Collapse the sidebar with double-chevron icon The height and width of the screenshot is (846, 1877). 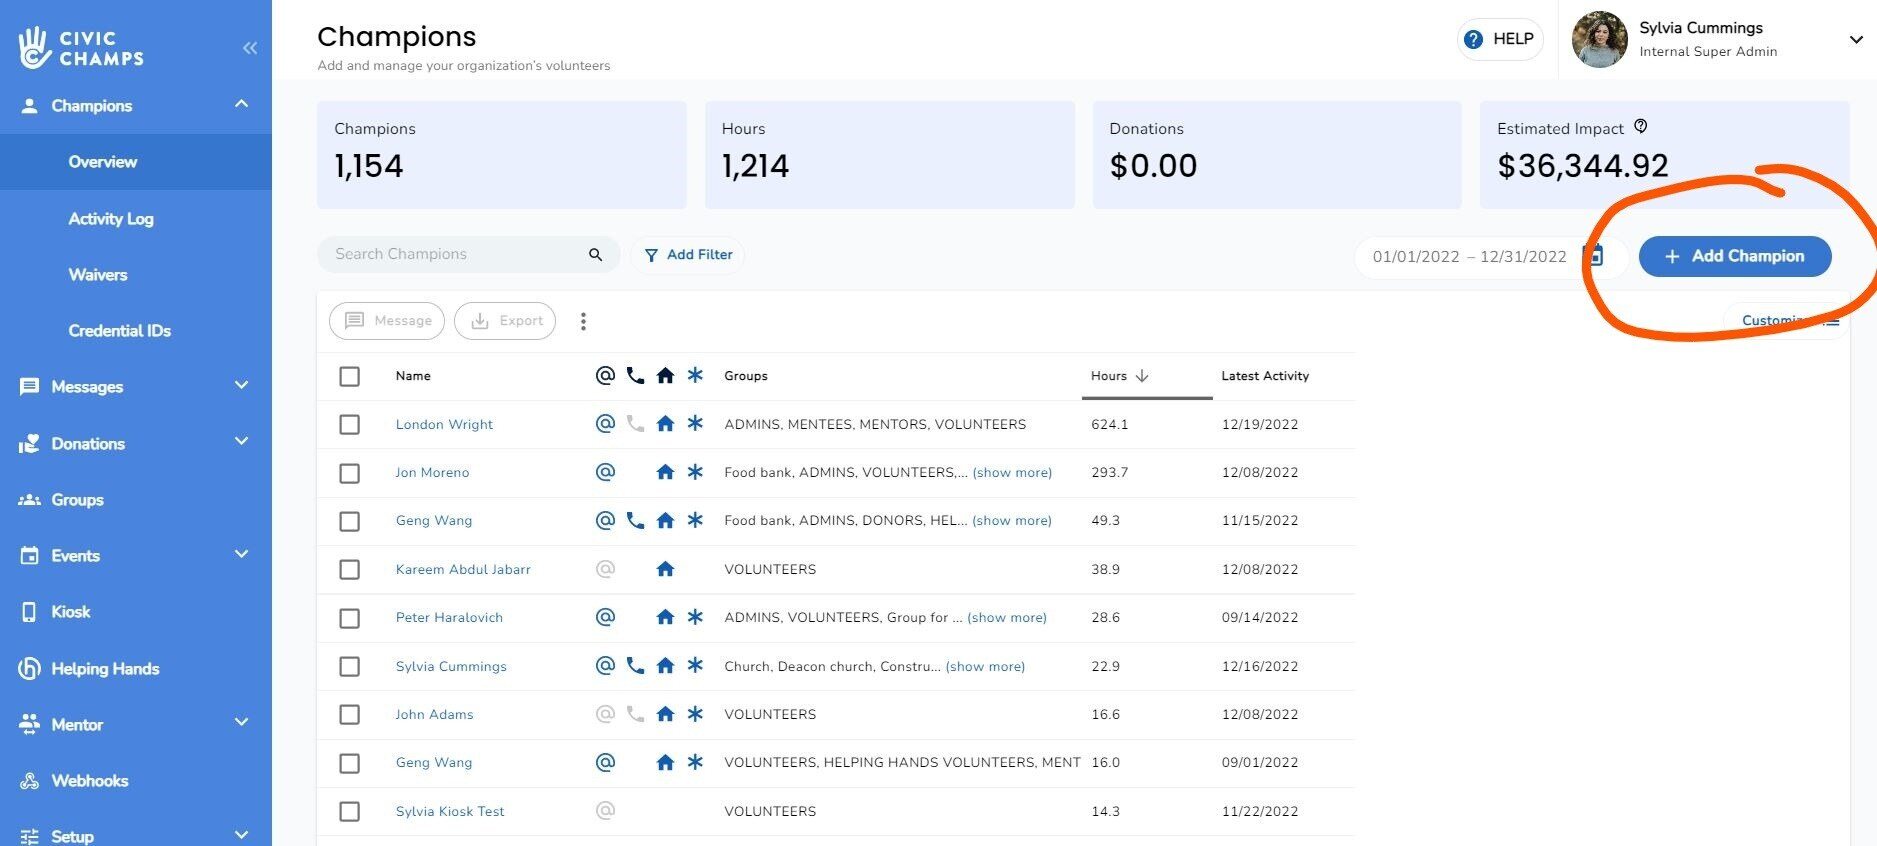[x=249, y=48]
